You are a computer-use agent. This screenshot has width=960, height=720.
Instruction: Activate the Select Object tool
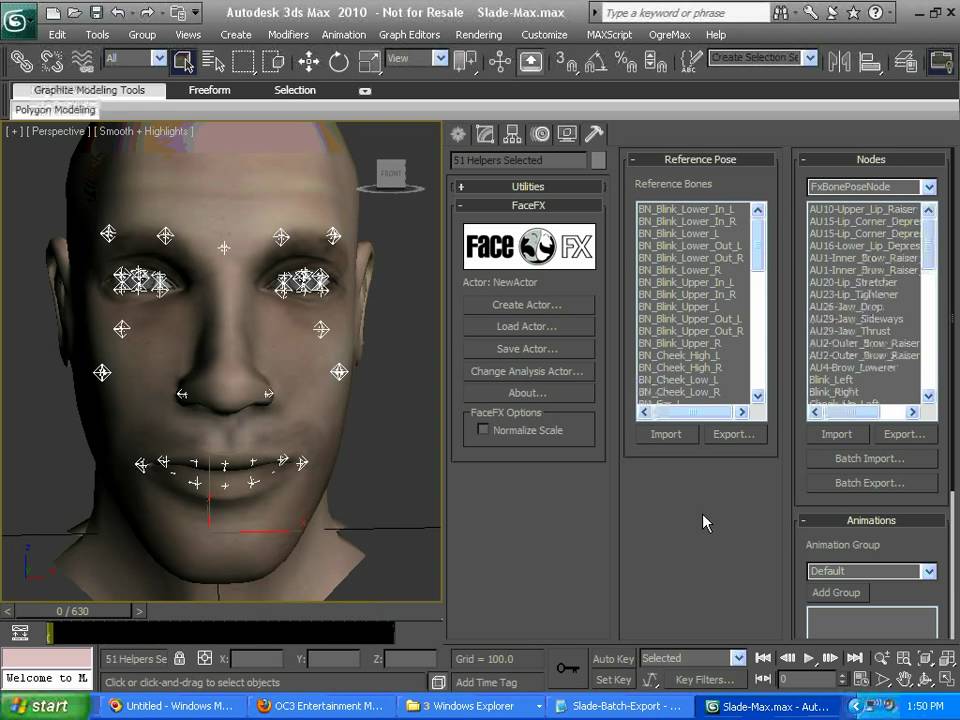pos(184,61)
